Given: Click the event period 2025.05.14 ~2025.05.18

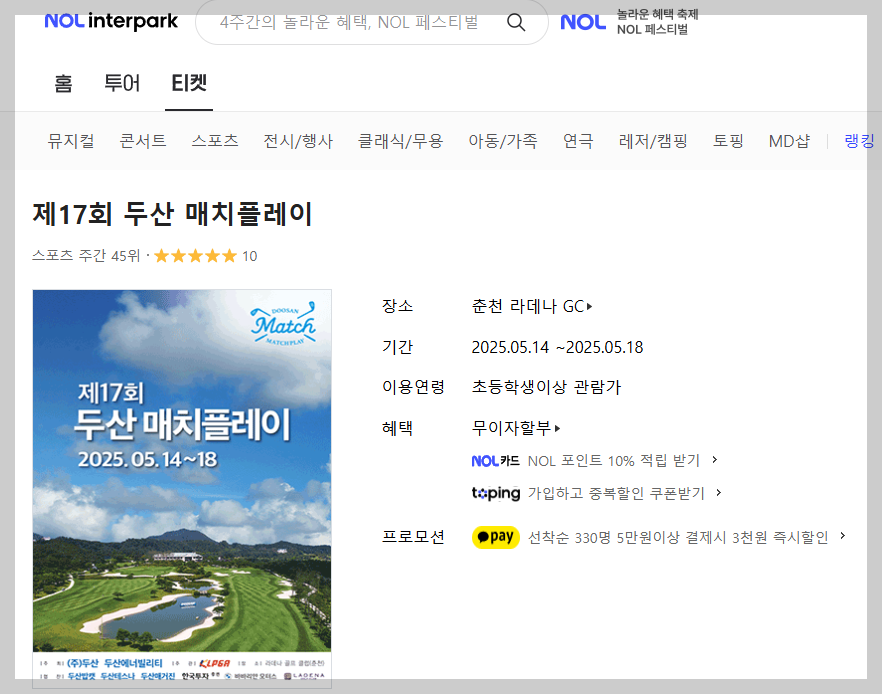Looking at the screenshot, I should tap(557, 348).
